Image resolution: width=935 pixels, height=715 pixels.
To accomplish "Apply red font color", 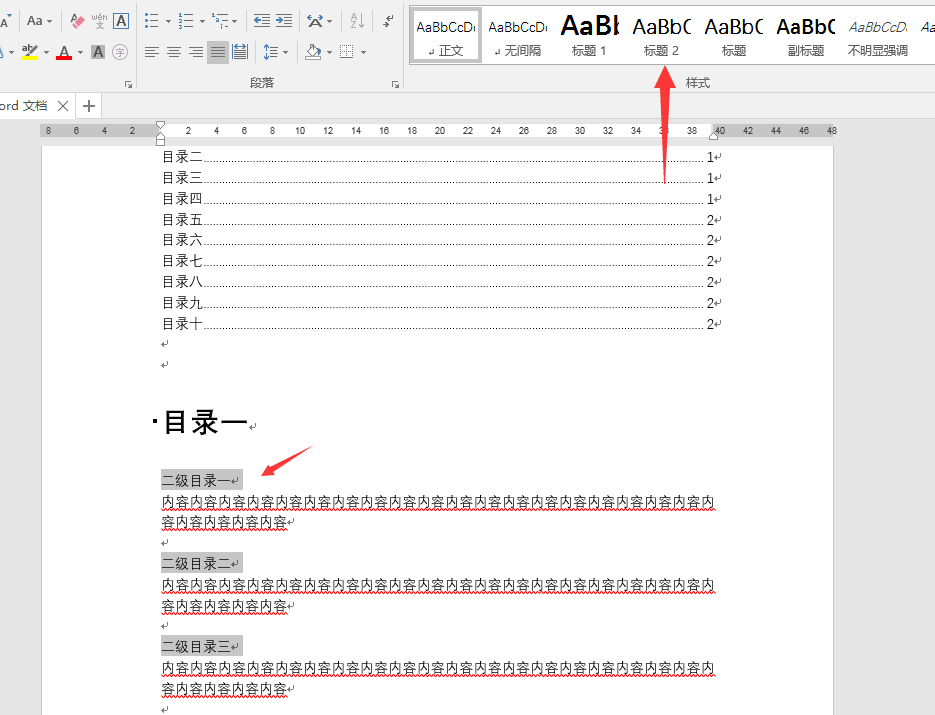I will pos(64,52).
